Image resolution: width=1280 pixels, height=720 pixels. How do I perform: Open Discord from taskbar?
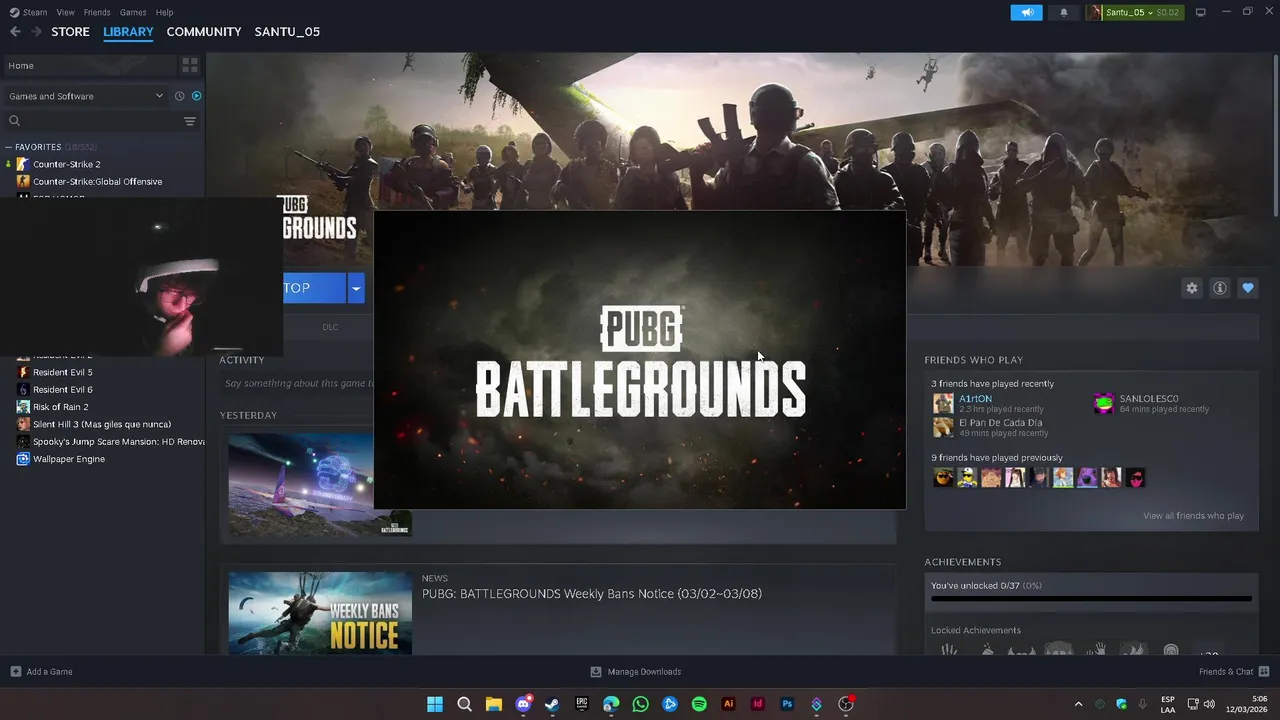523,704
